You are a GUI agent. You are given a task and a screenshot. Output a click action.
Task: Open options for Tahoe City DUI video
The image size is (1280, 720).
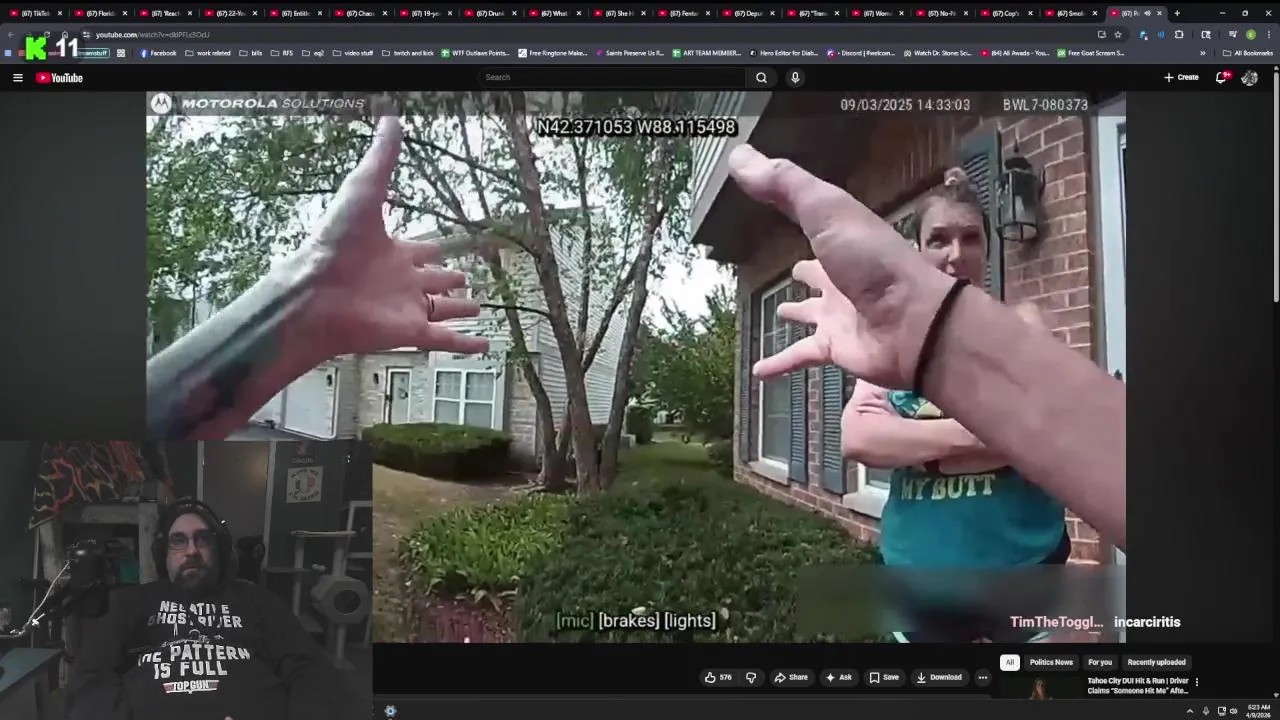[x=1196, y=682]
